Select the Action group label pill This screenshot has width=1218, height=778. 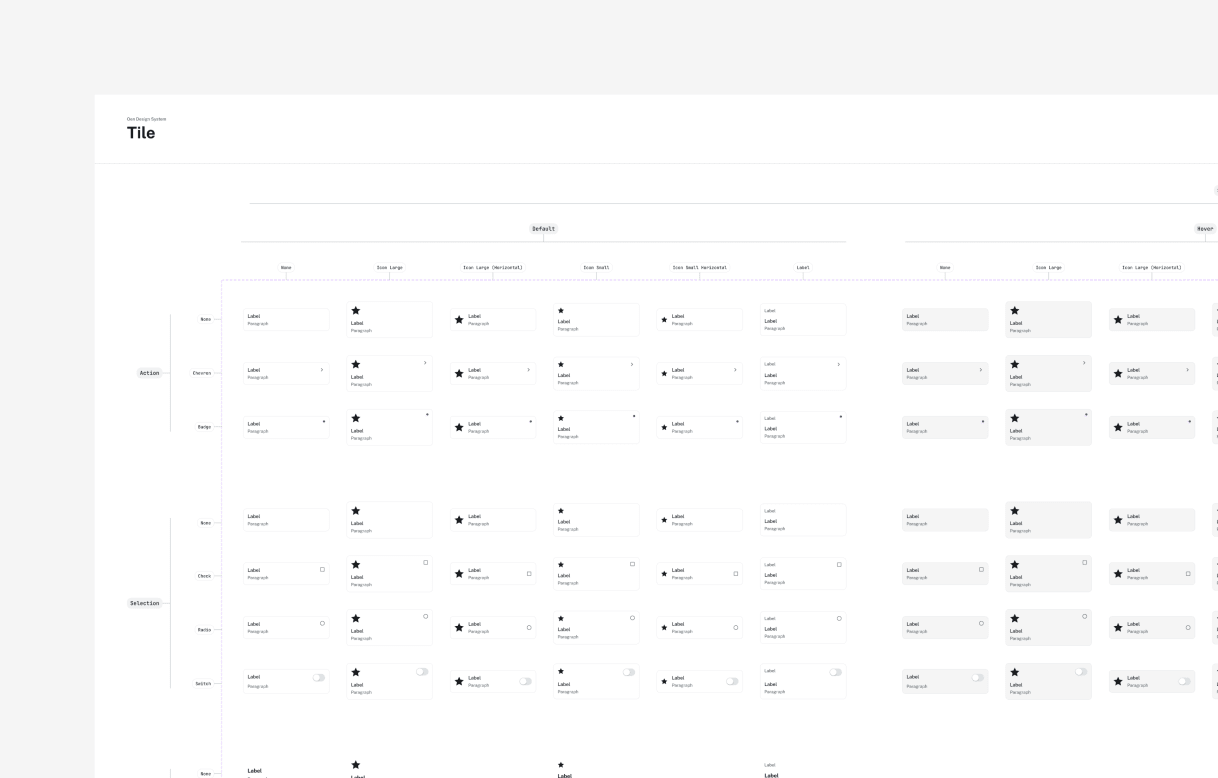[x=149, y=373]
